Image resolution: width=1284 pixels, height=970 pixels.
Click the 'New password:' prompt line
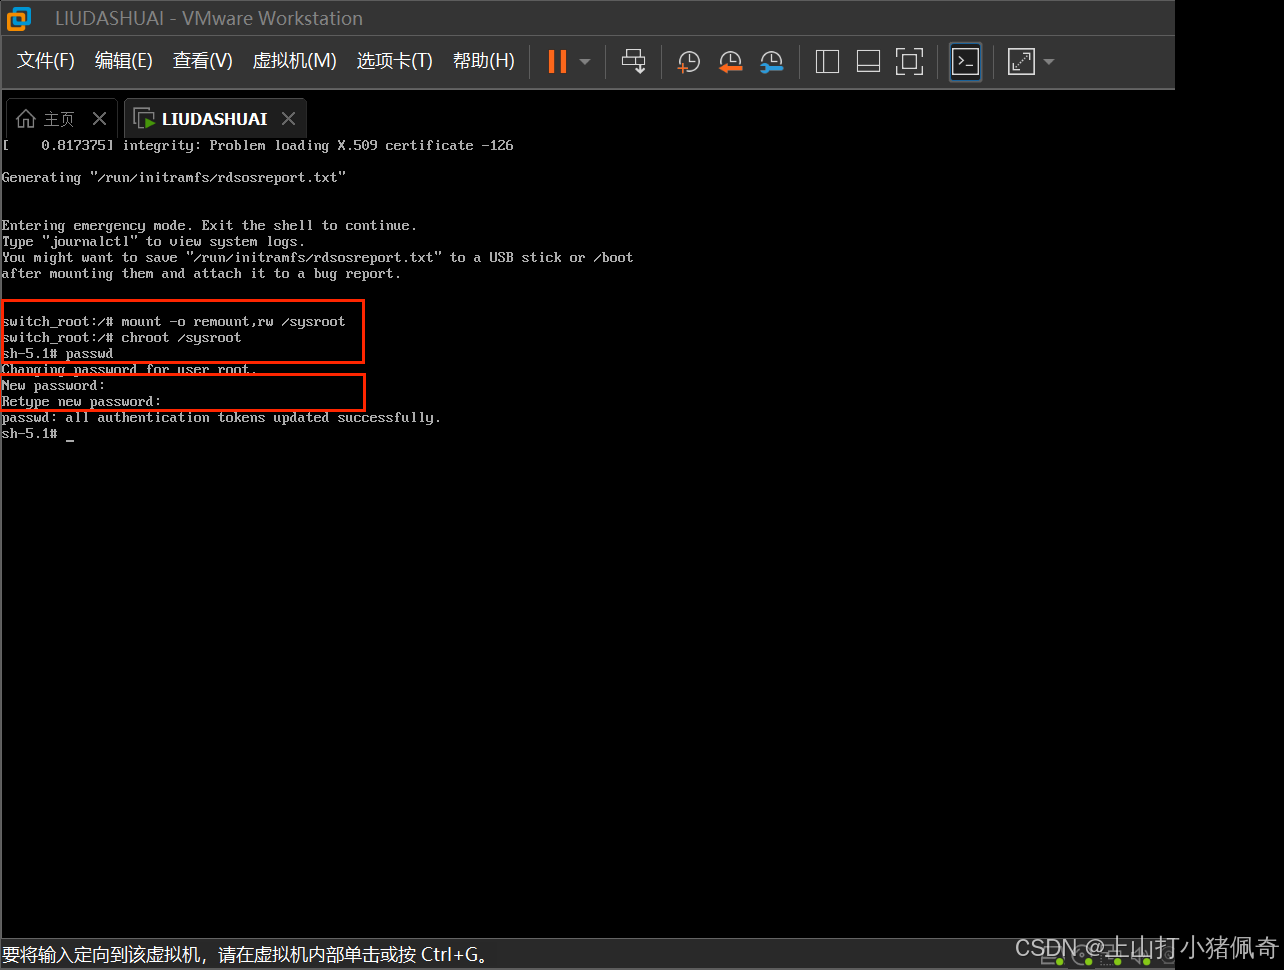tap(54, 386)
